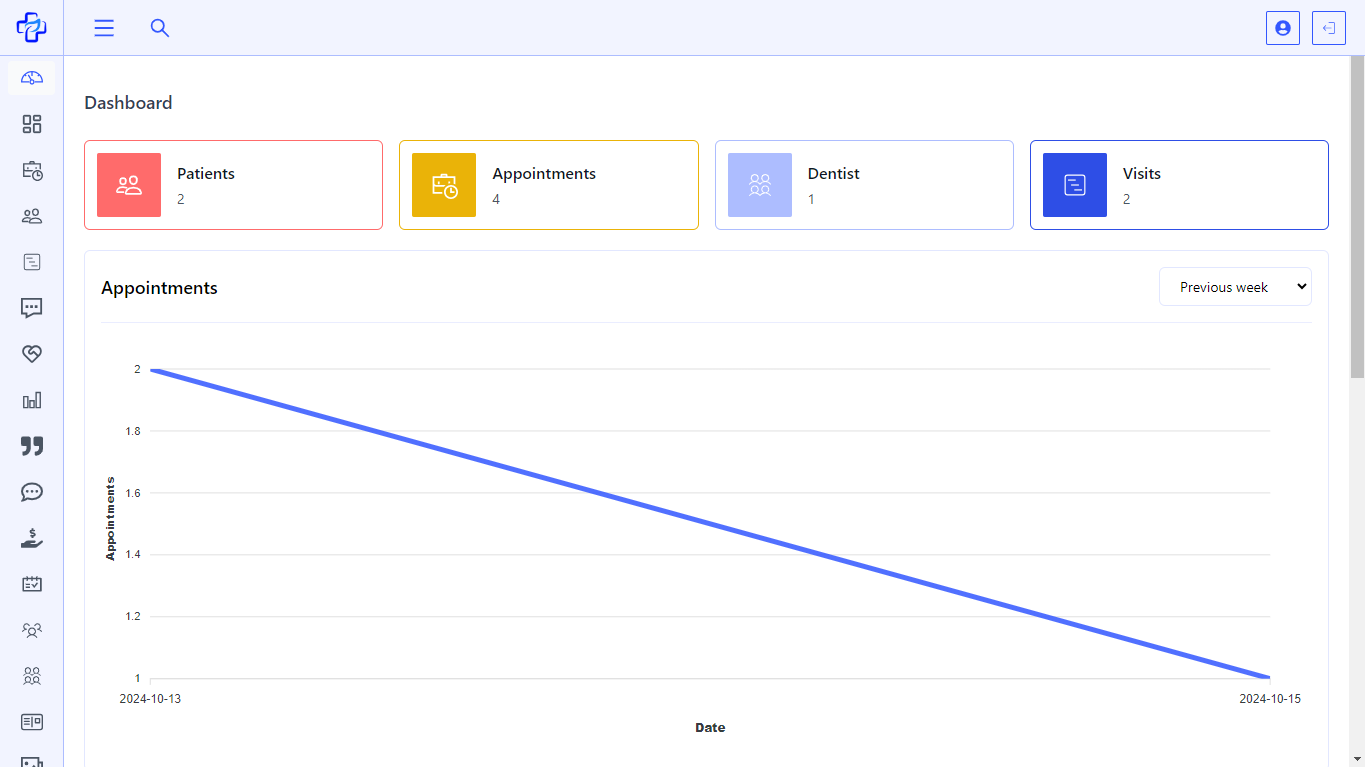Open the Patients section via people icon
This screenshot has width=1365, height=767.
tap(31, 216)
